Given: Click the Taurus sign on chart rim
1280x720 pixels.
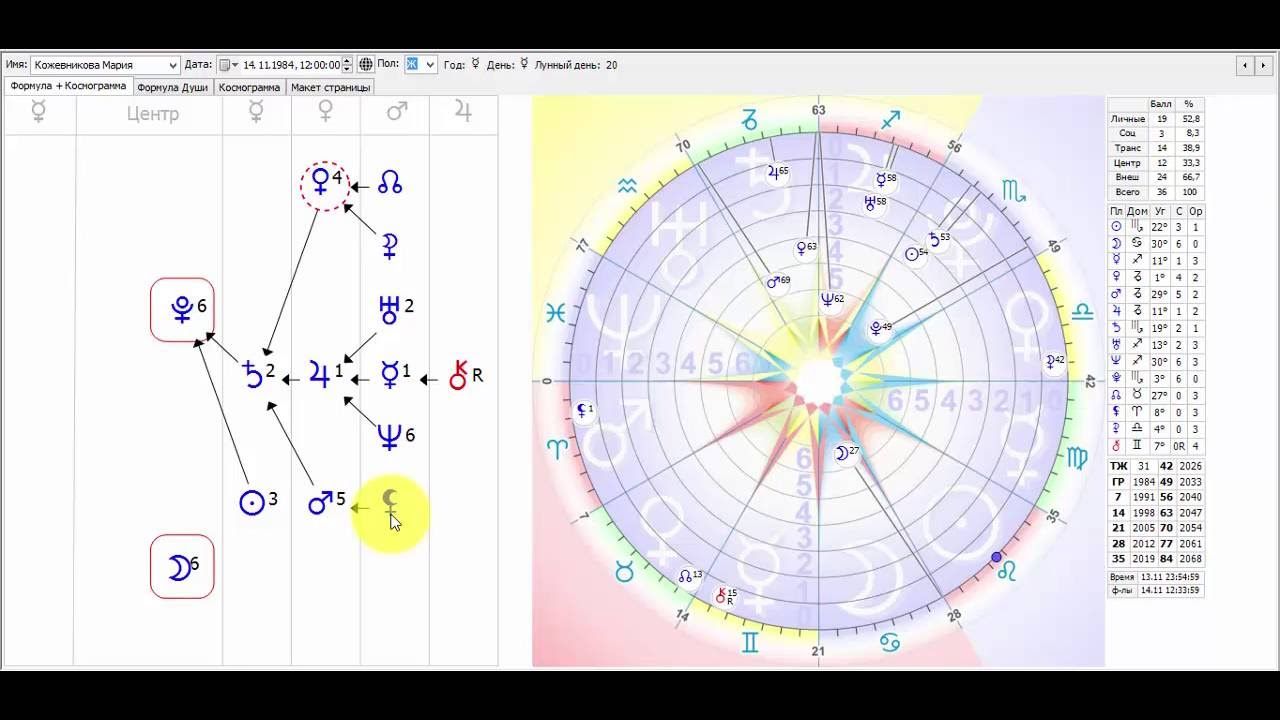Looking at the screenshot, I should (x=624, y=571).
